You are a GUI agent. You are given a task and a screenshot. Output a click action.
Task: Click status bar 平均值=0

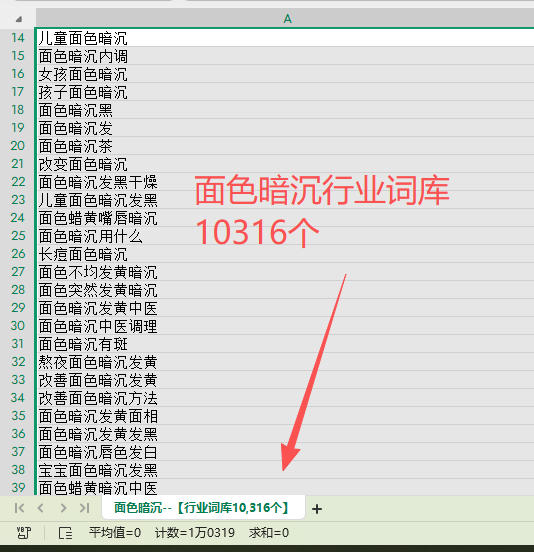coord(115,533)
